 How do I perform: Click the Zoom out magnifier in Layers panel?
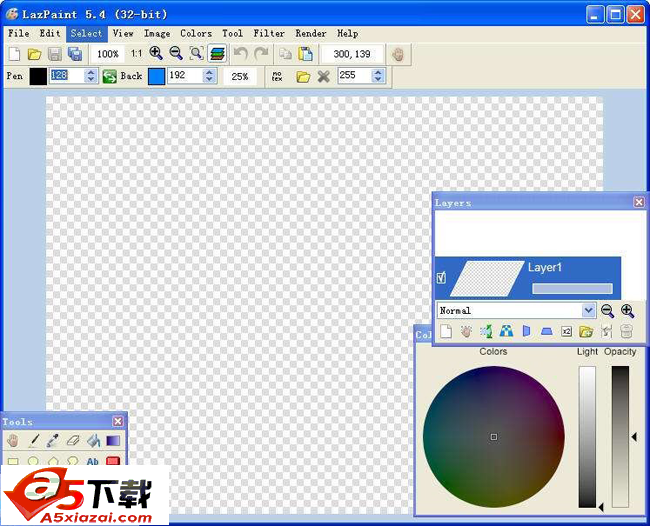click(607, 311)
